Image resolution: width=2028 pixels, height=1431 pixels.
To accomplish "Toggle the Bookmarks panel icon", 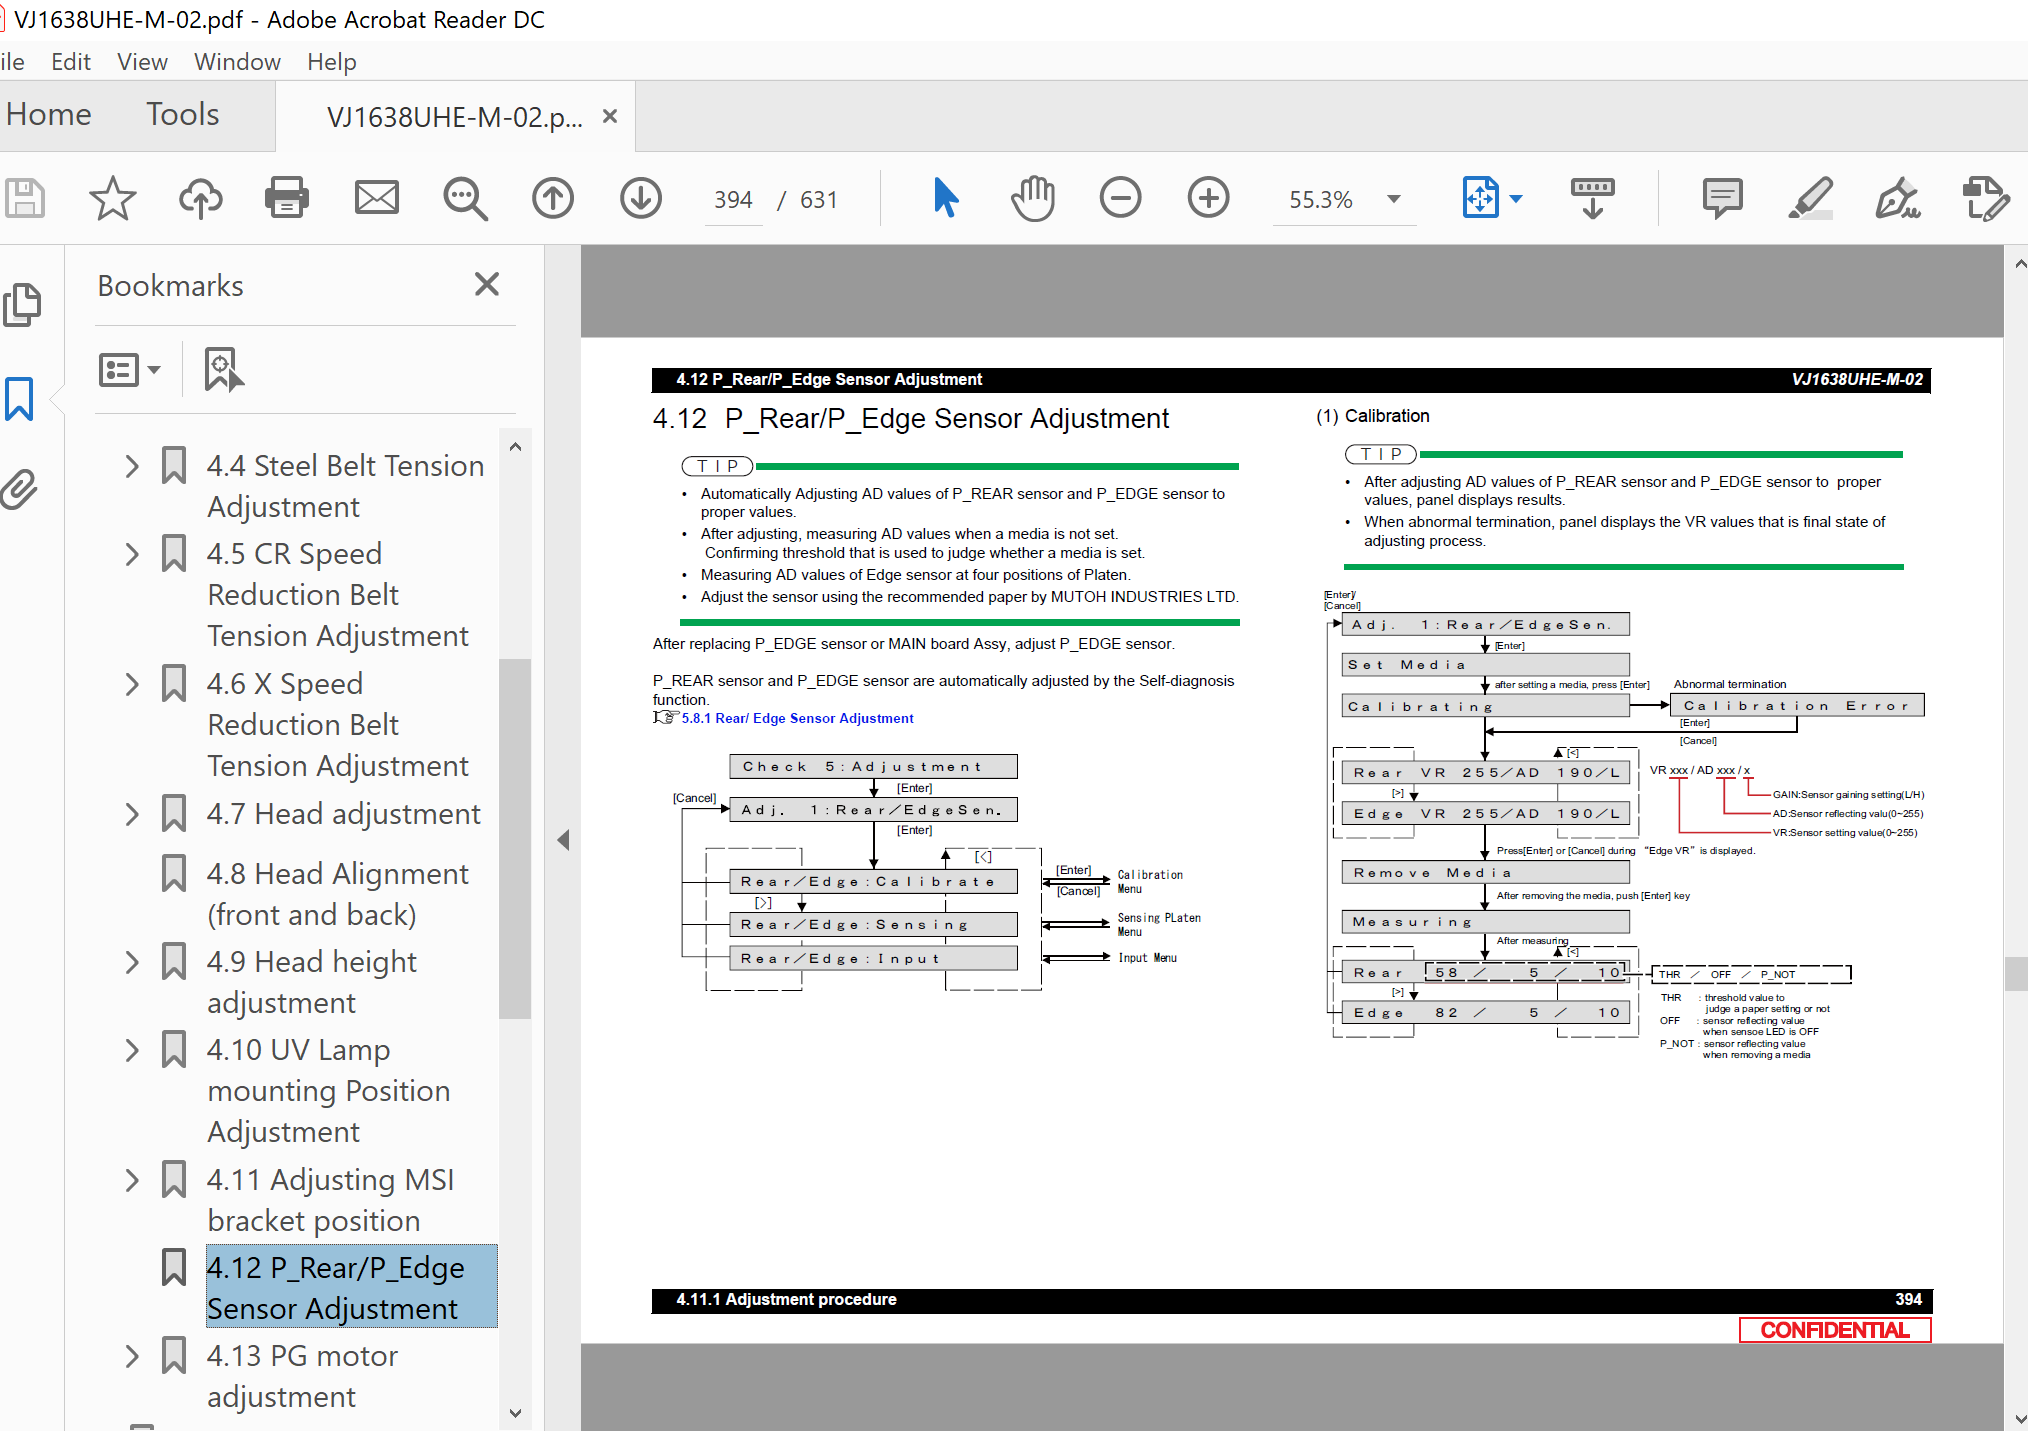I will [19, 399].
